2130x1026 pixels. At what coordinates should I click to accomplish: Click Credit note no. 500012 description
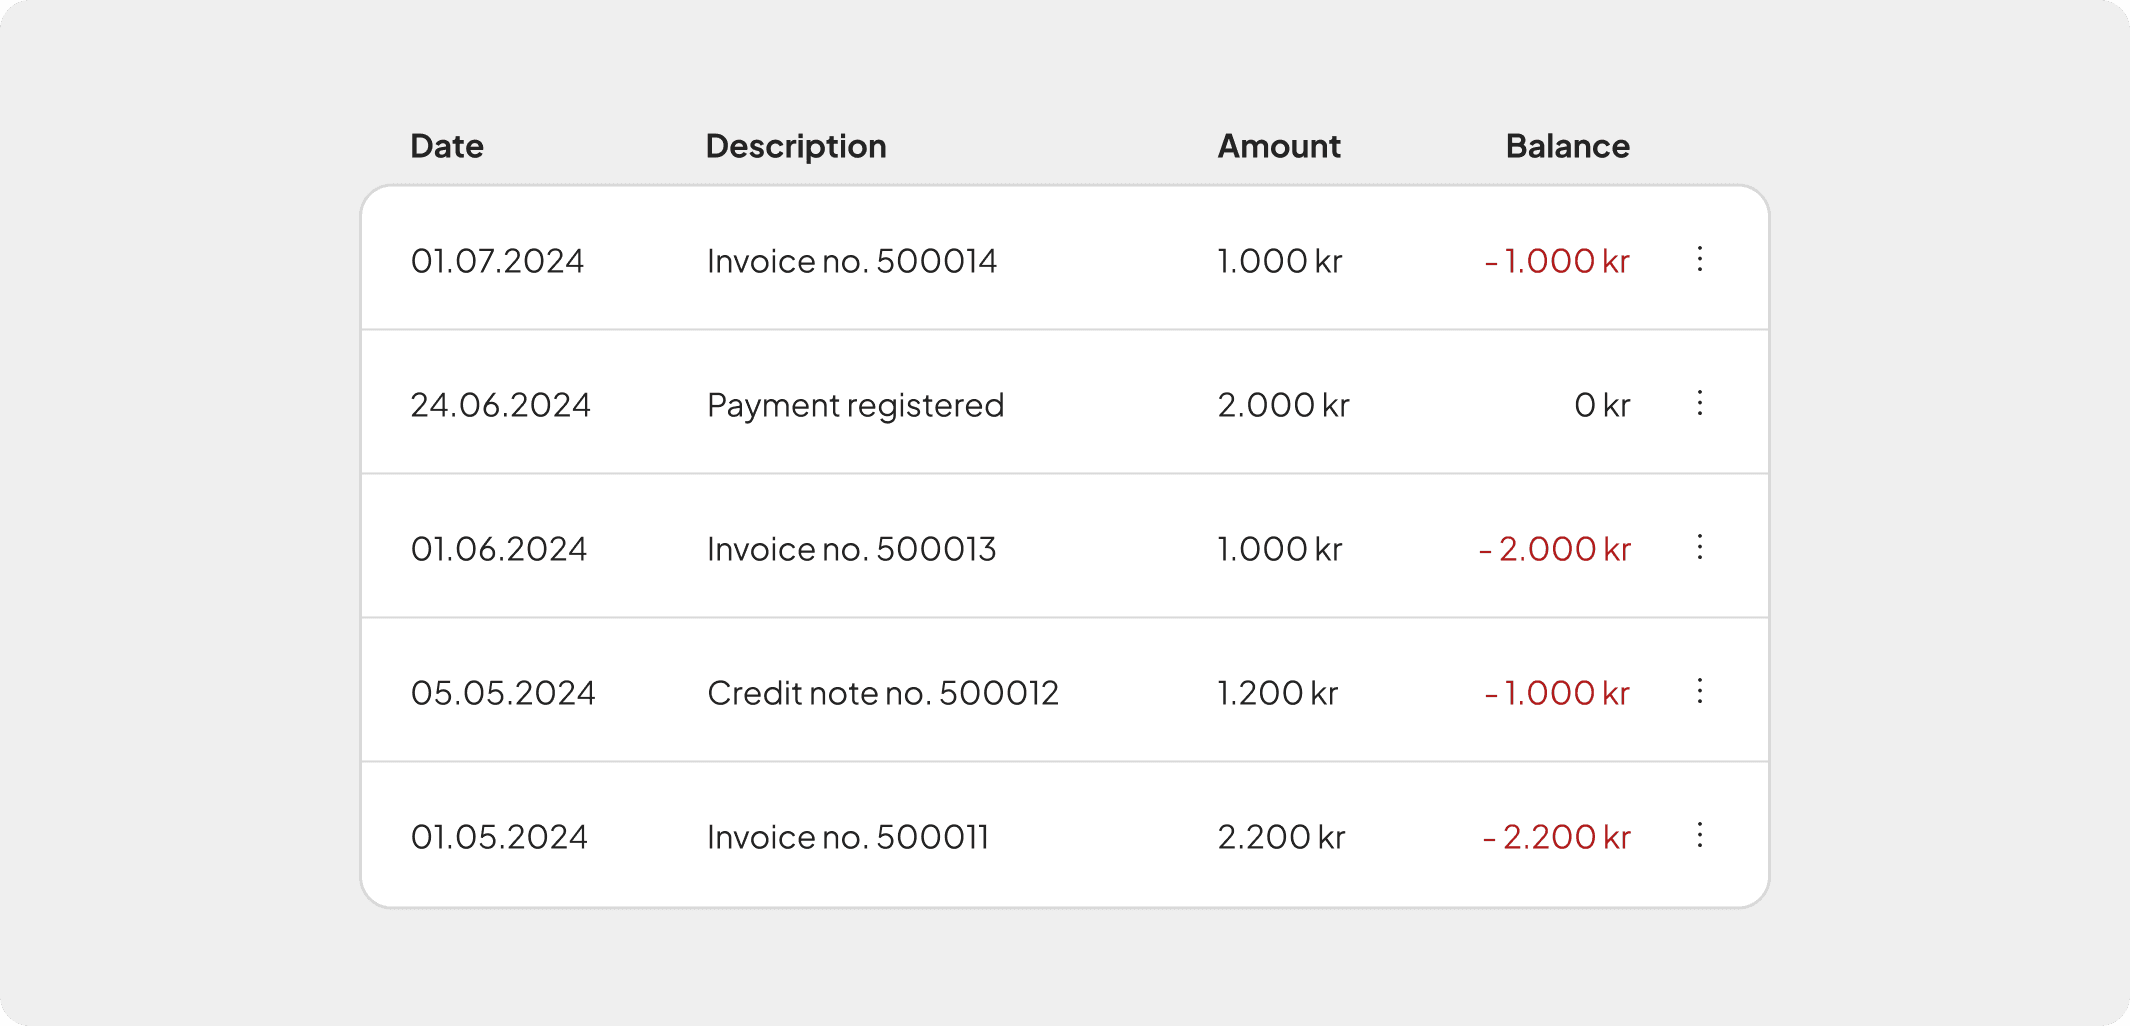[x=883, y=693]
